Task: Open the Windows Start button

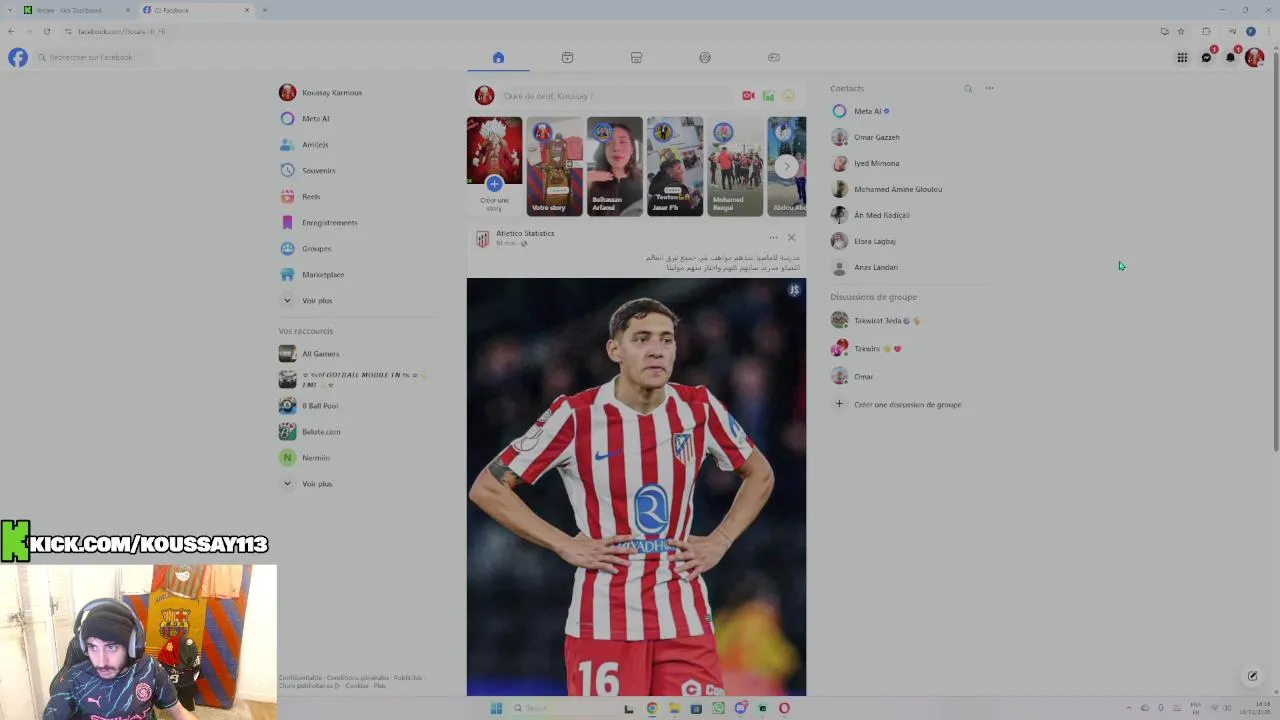Action: click(x=496, y=708)
